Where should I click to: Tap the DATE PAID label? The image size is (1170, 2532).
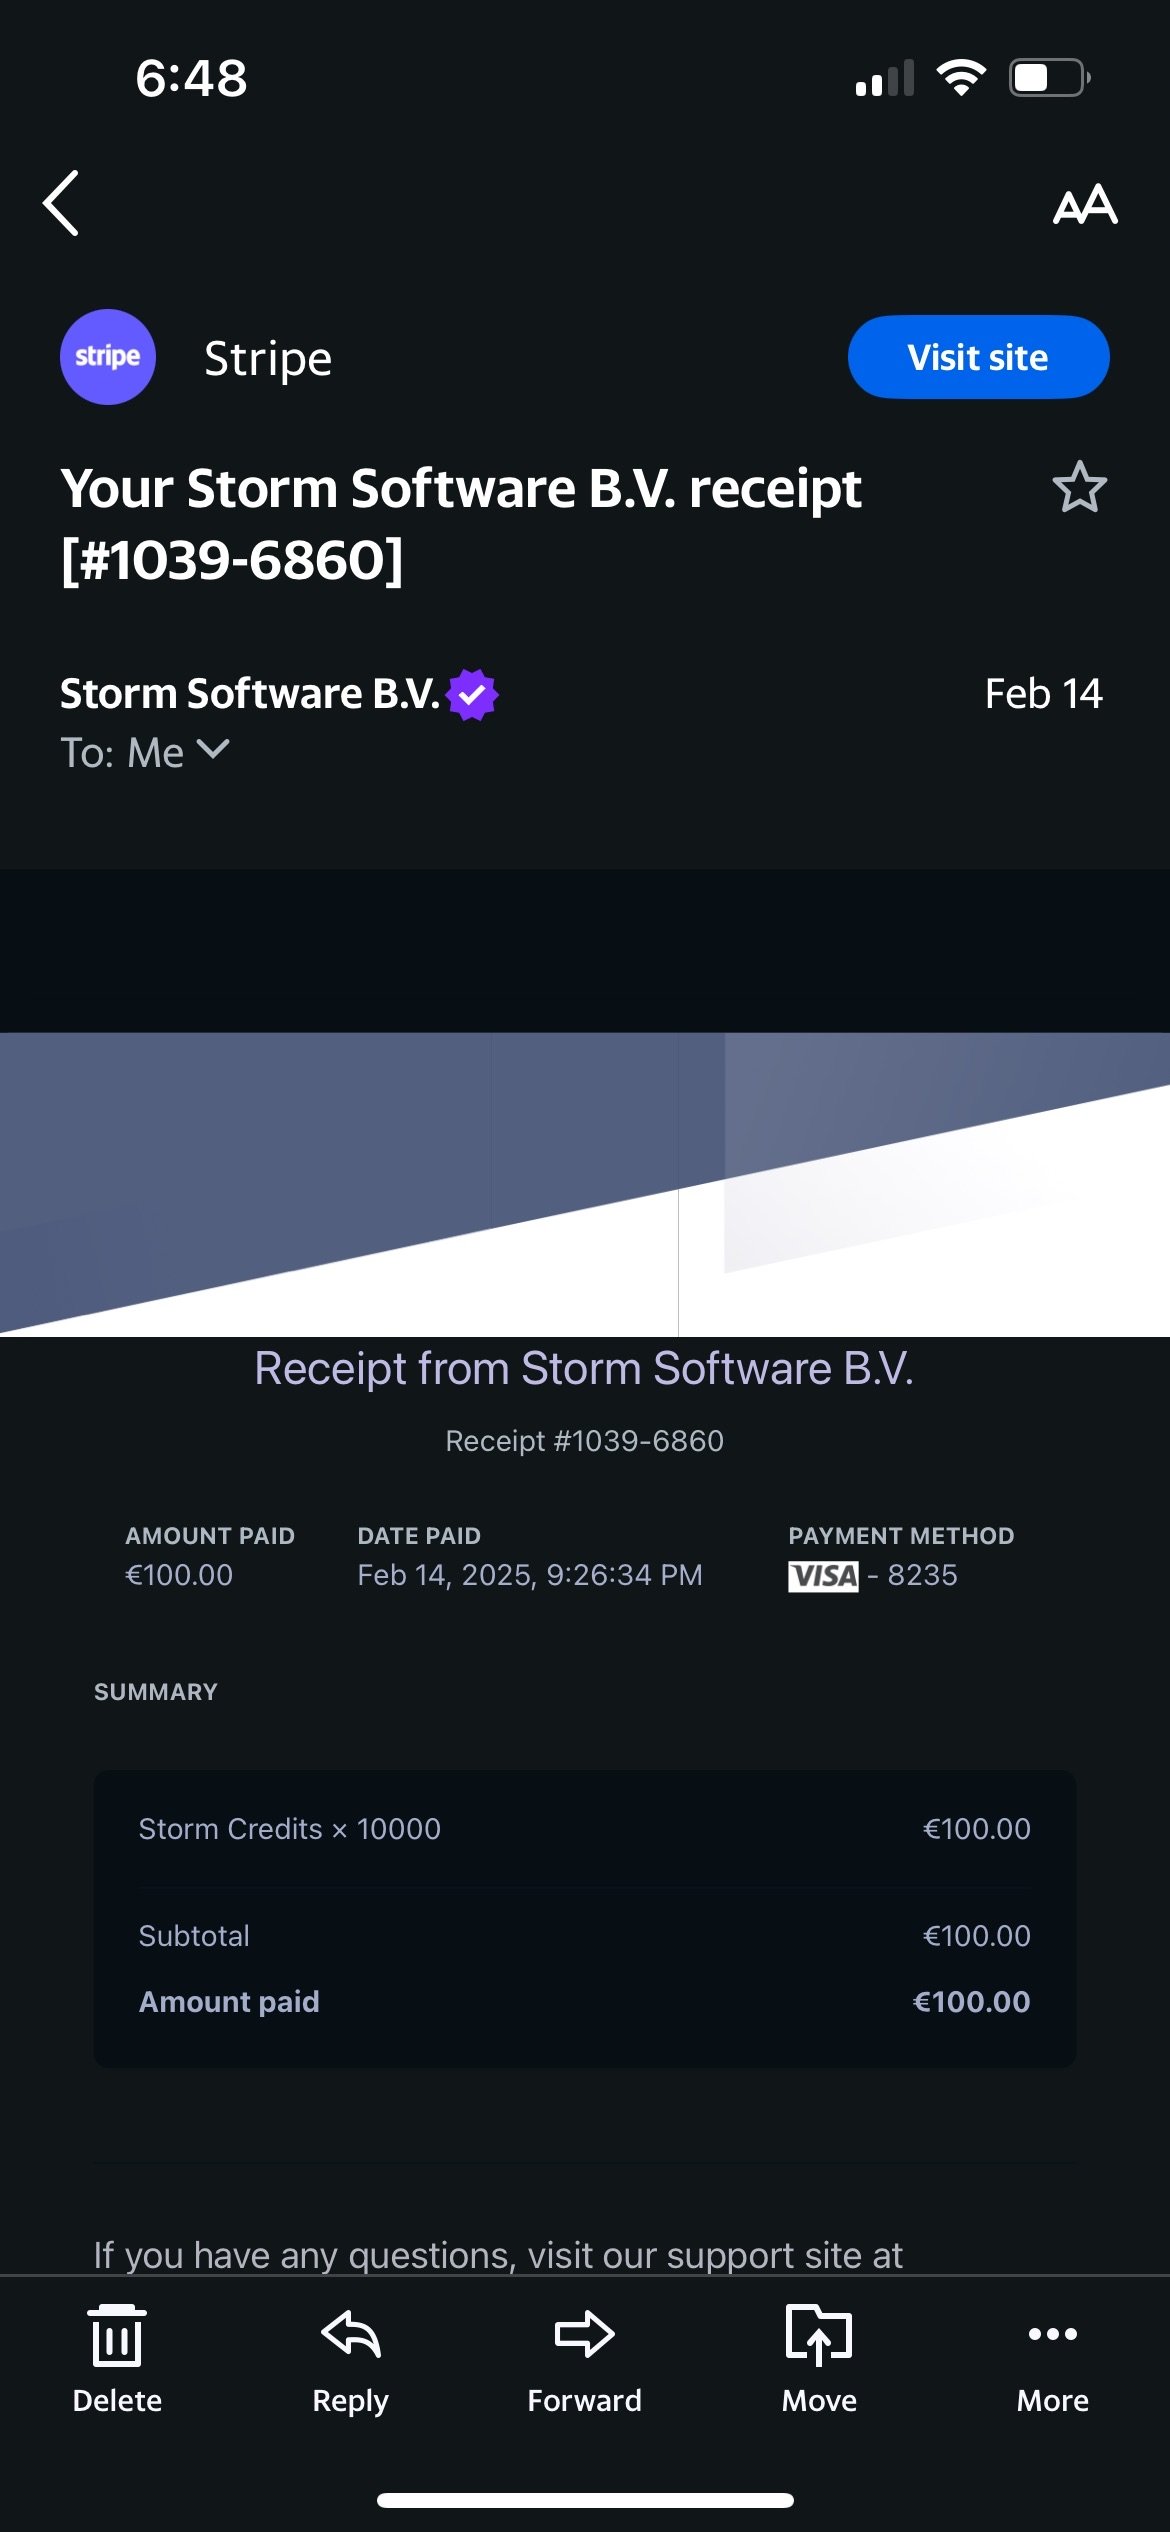tap(419, 1536)
